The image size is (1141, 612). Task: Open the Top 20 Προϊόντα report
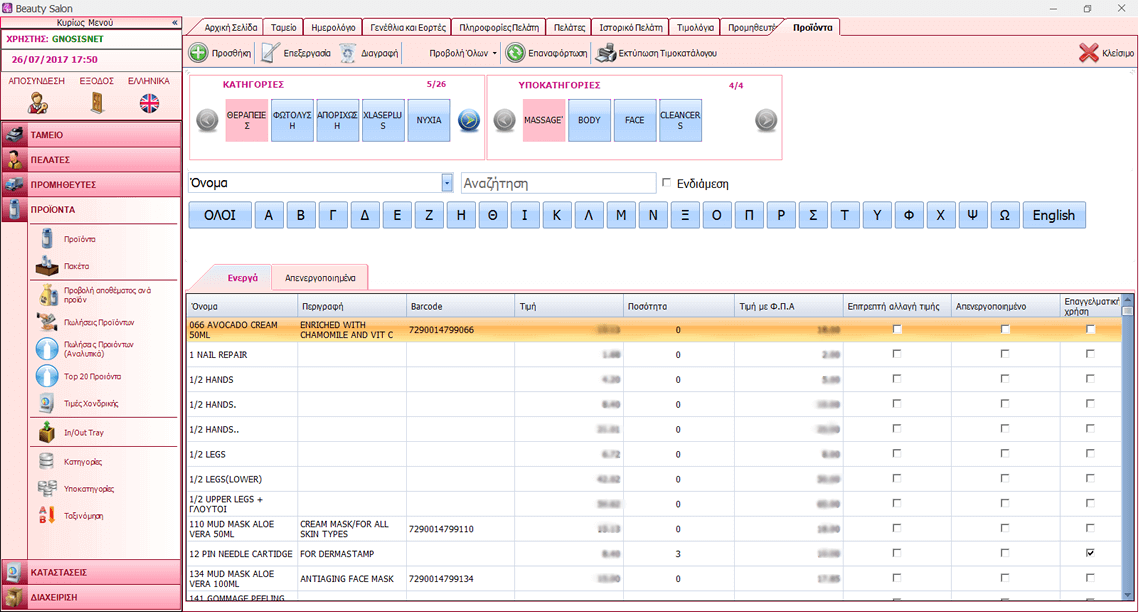coord(48,376)
